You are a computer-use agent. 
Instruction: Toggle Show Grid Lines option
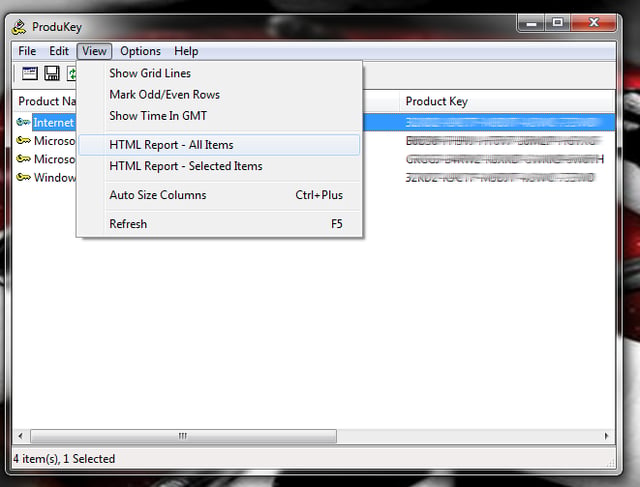[x=220, y=73]
